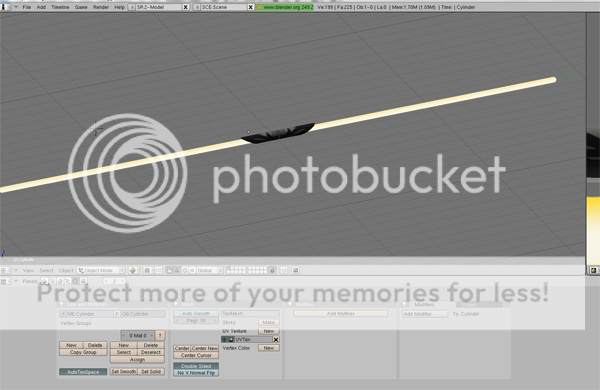Toggle No V.Normal Flip
Viewport: 600px width, 390px height.
[x=196, y=373]
